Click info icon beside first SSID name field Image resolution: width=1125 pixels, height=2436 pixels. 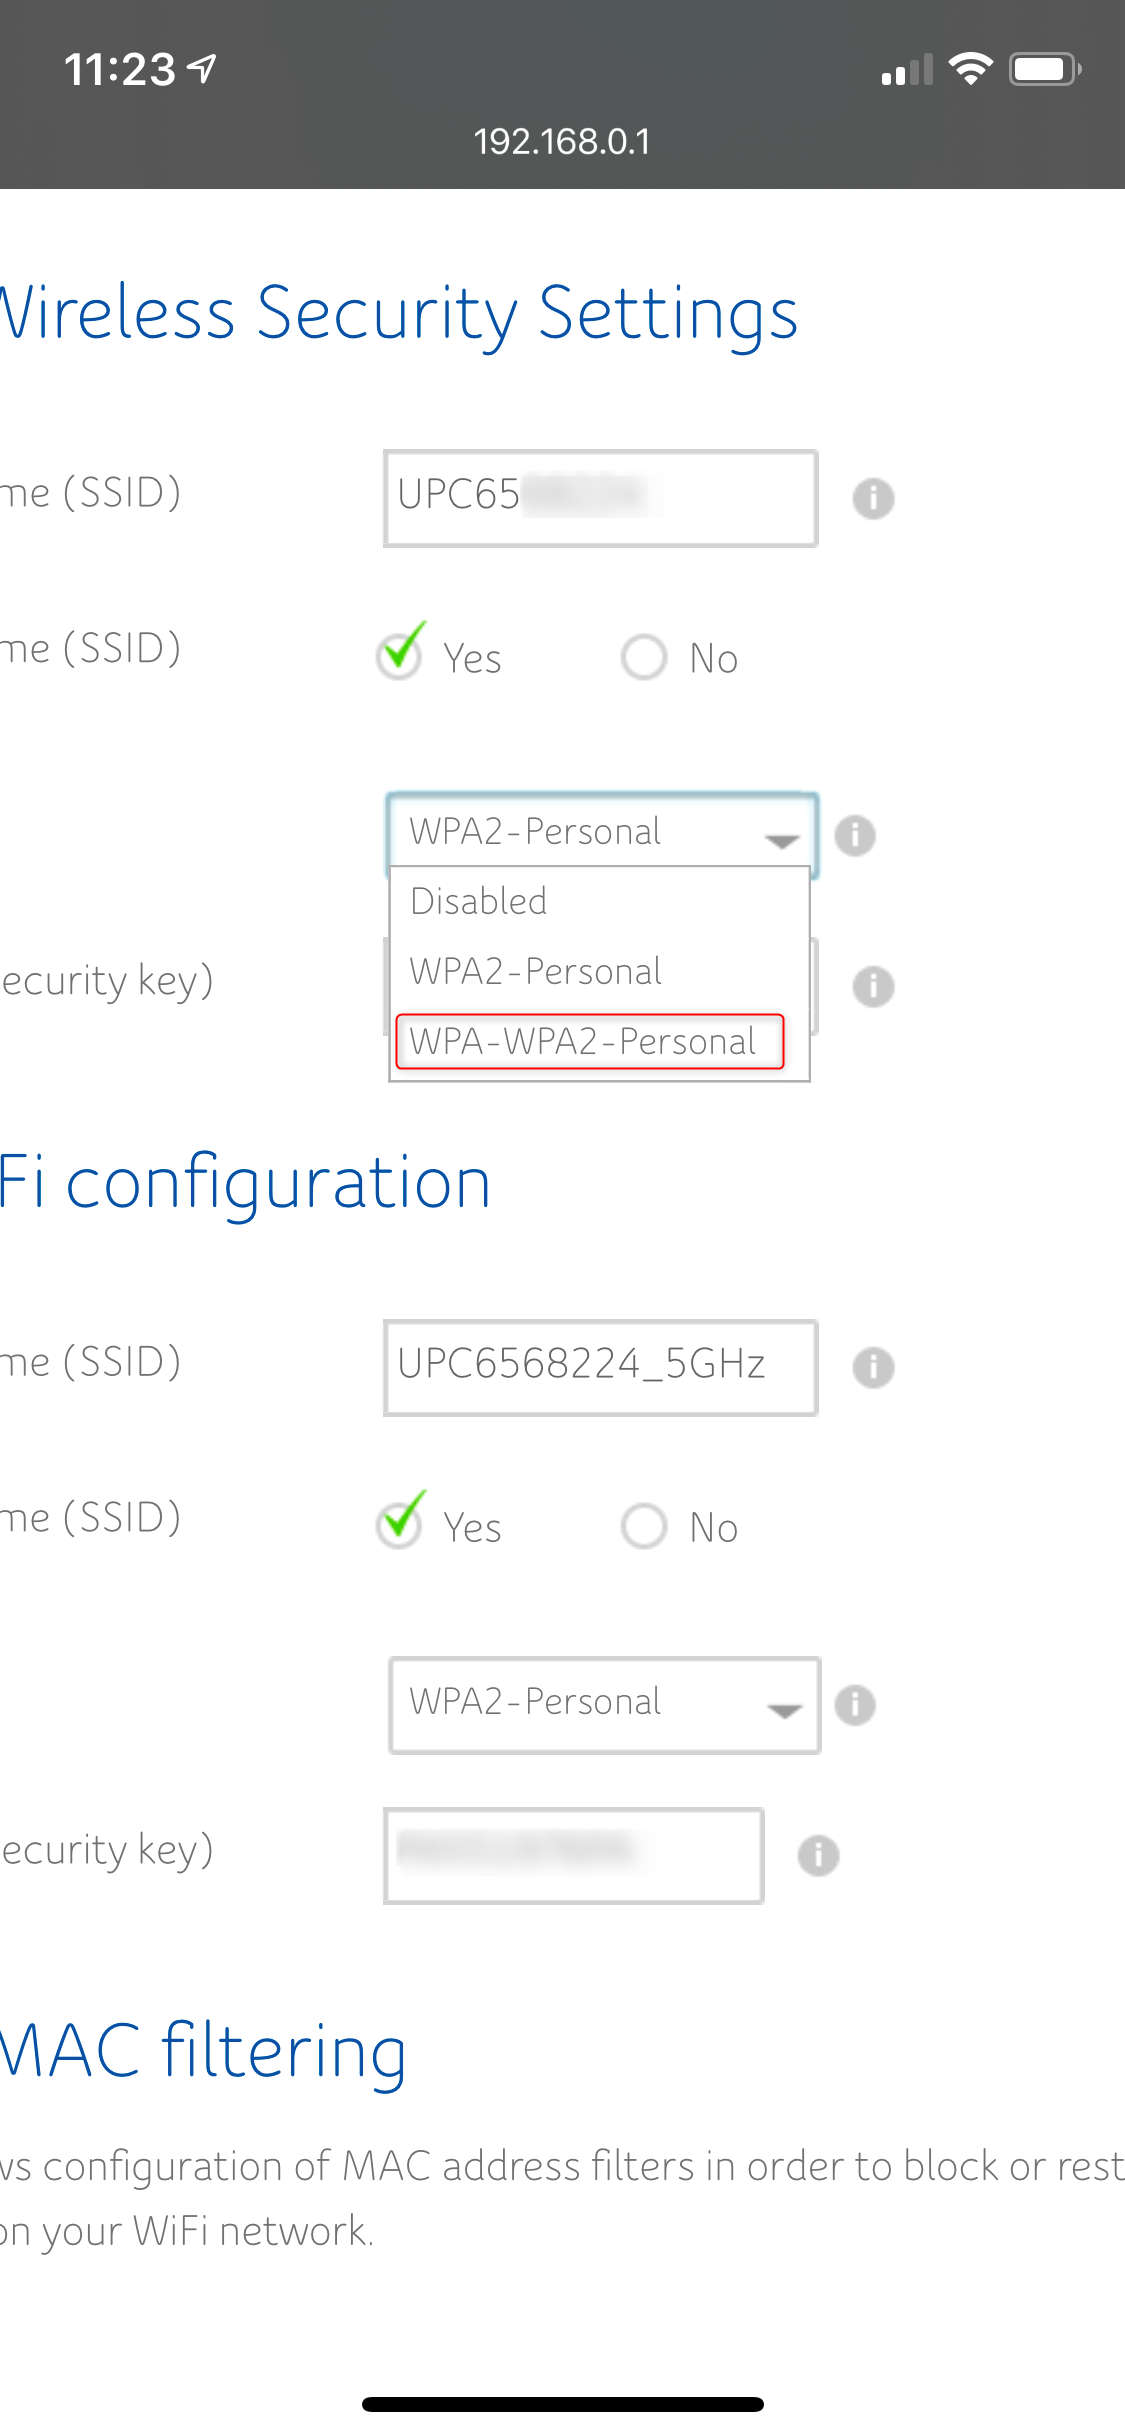tap(873, 498)
